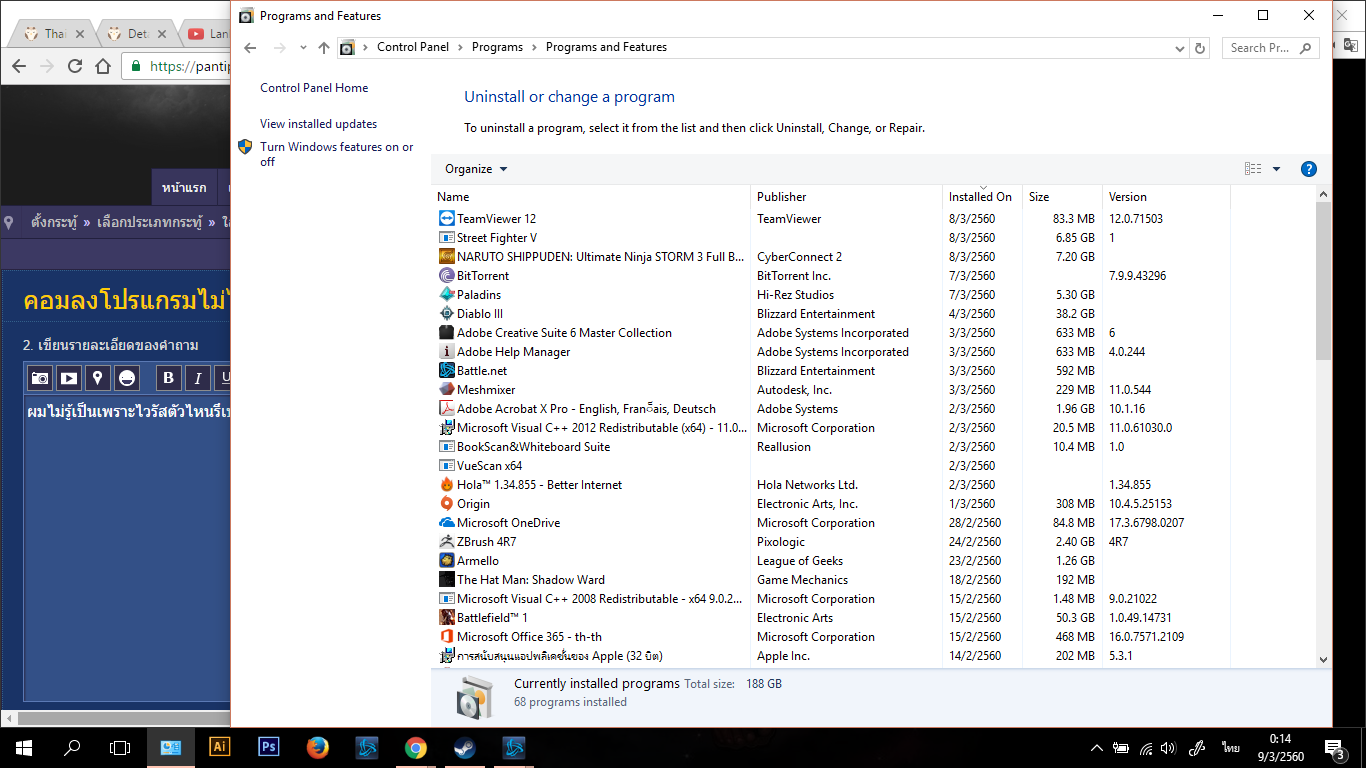Sort list by Installed On column header
1366x768 pixels.
tap(982, 197)
